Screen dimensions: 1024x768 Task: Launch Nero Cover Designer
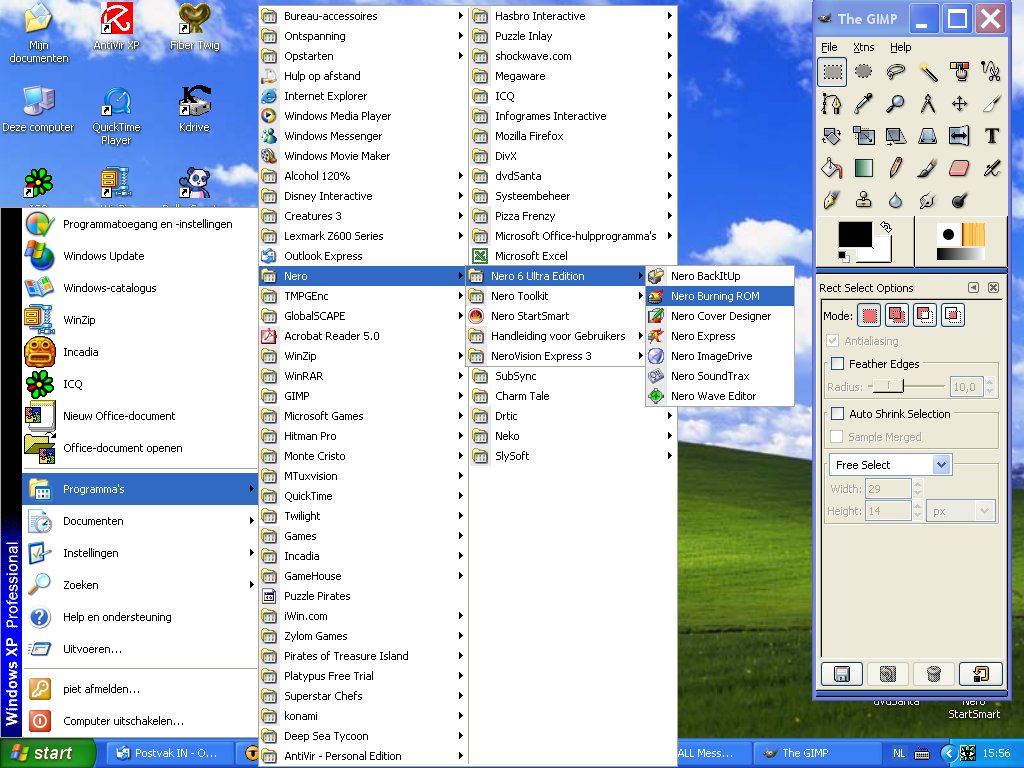720,316
